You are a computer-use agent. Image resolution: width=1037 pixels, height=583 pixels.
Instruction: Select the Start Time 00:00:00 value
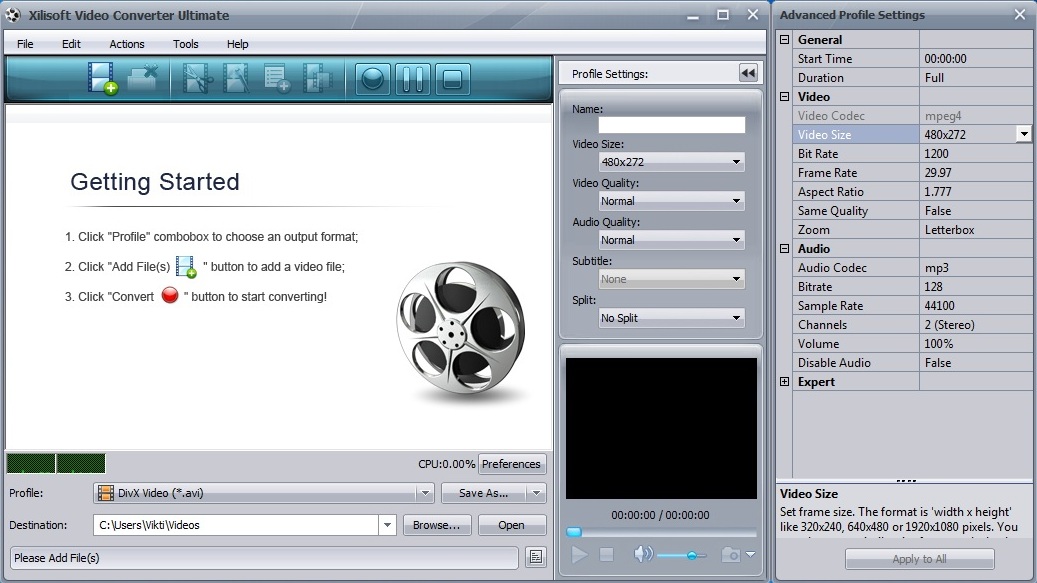pyautogui.click(x=975, y=59)
